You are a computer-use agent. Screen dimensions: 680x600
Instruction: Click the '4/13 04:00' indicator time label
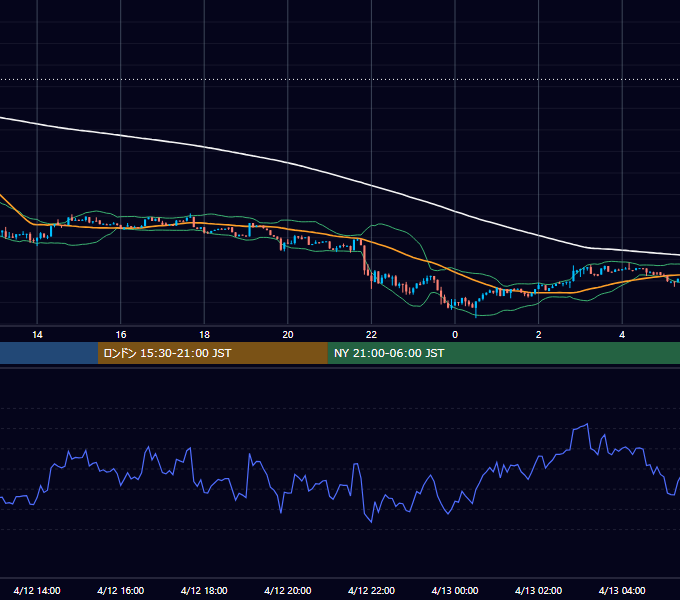click(622, 590)
